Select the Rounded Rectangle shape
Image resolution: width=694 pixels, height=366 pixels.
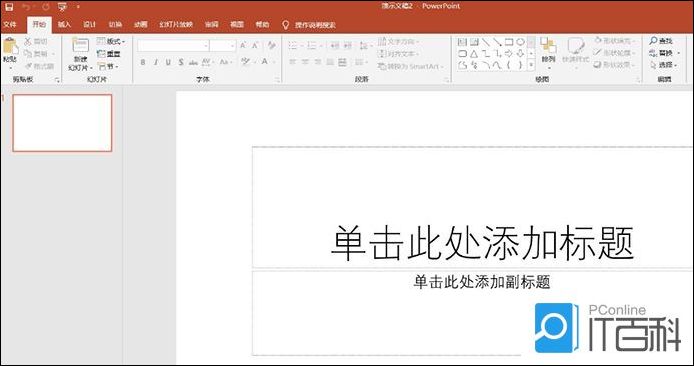coord(463,54)
